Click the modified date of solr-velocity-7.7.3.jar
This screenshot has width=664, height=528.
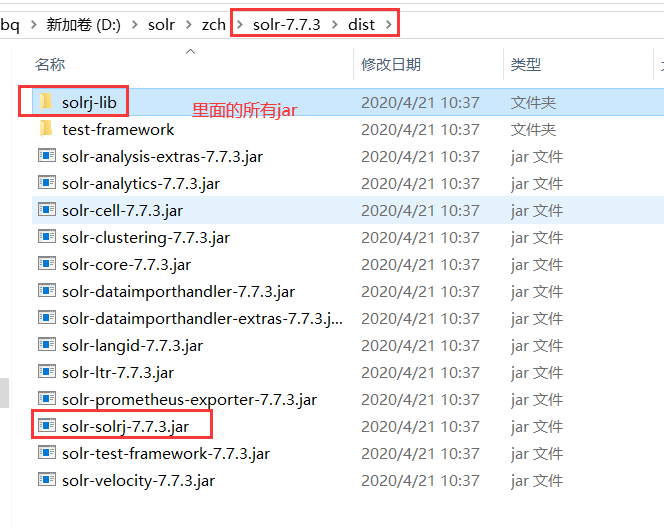point(420,481)
